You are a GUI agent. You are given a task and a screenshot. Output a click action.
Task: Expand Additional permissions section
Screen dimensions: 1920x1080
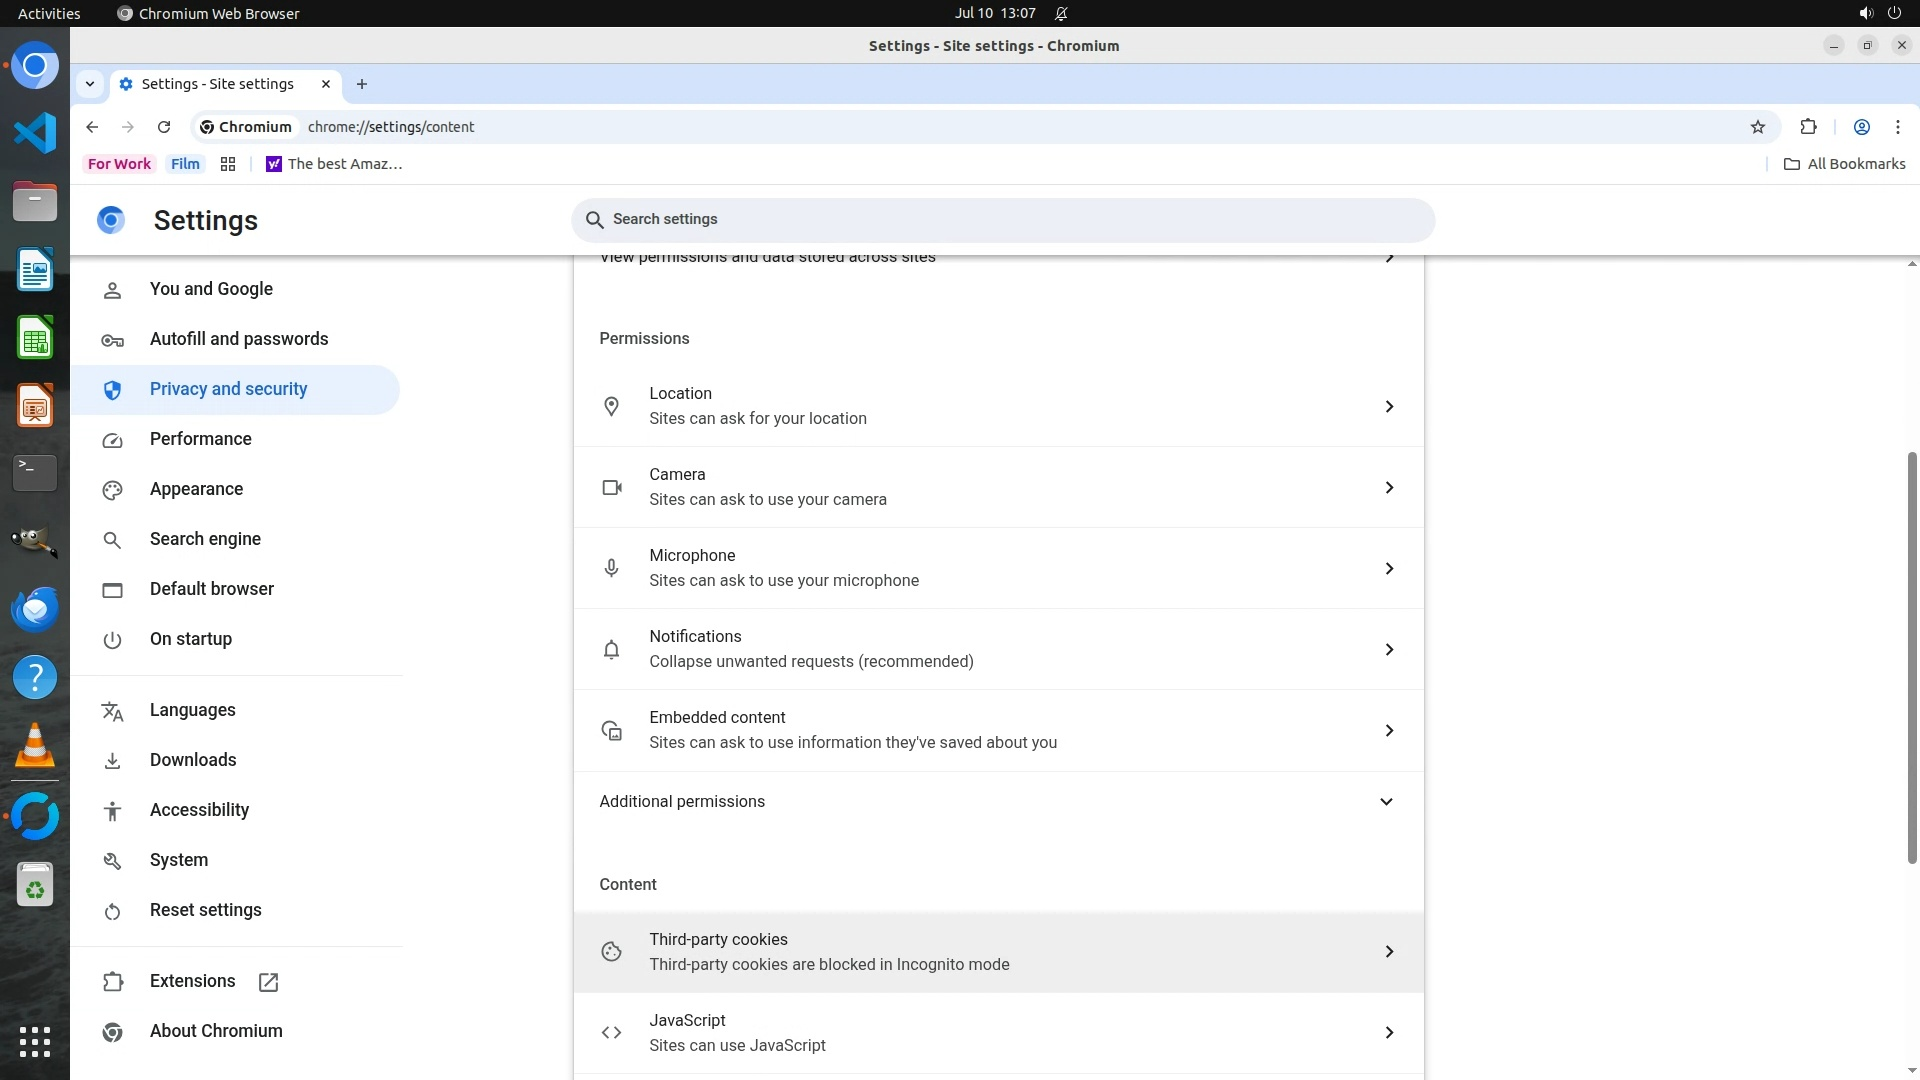[997, 801]
